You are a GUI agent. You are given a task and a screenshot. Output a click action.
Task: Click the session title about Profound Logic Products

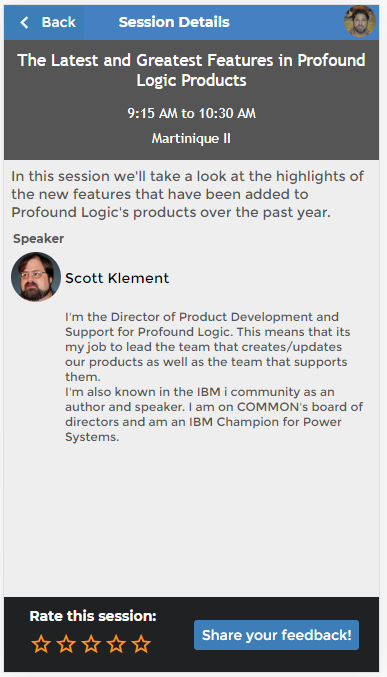coord(191,70)
